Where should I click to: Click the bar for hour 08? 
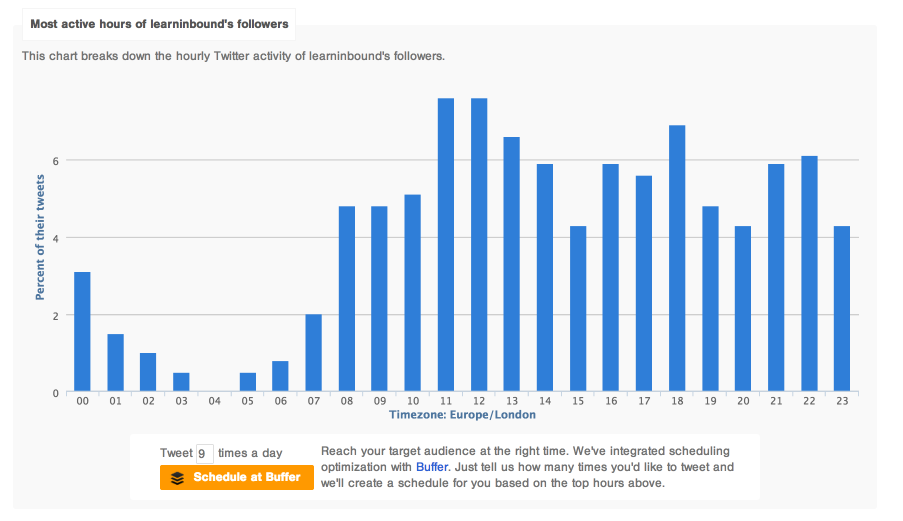pos(347,299)
